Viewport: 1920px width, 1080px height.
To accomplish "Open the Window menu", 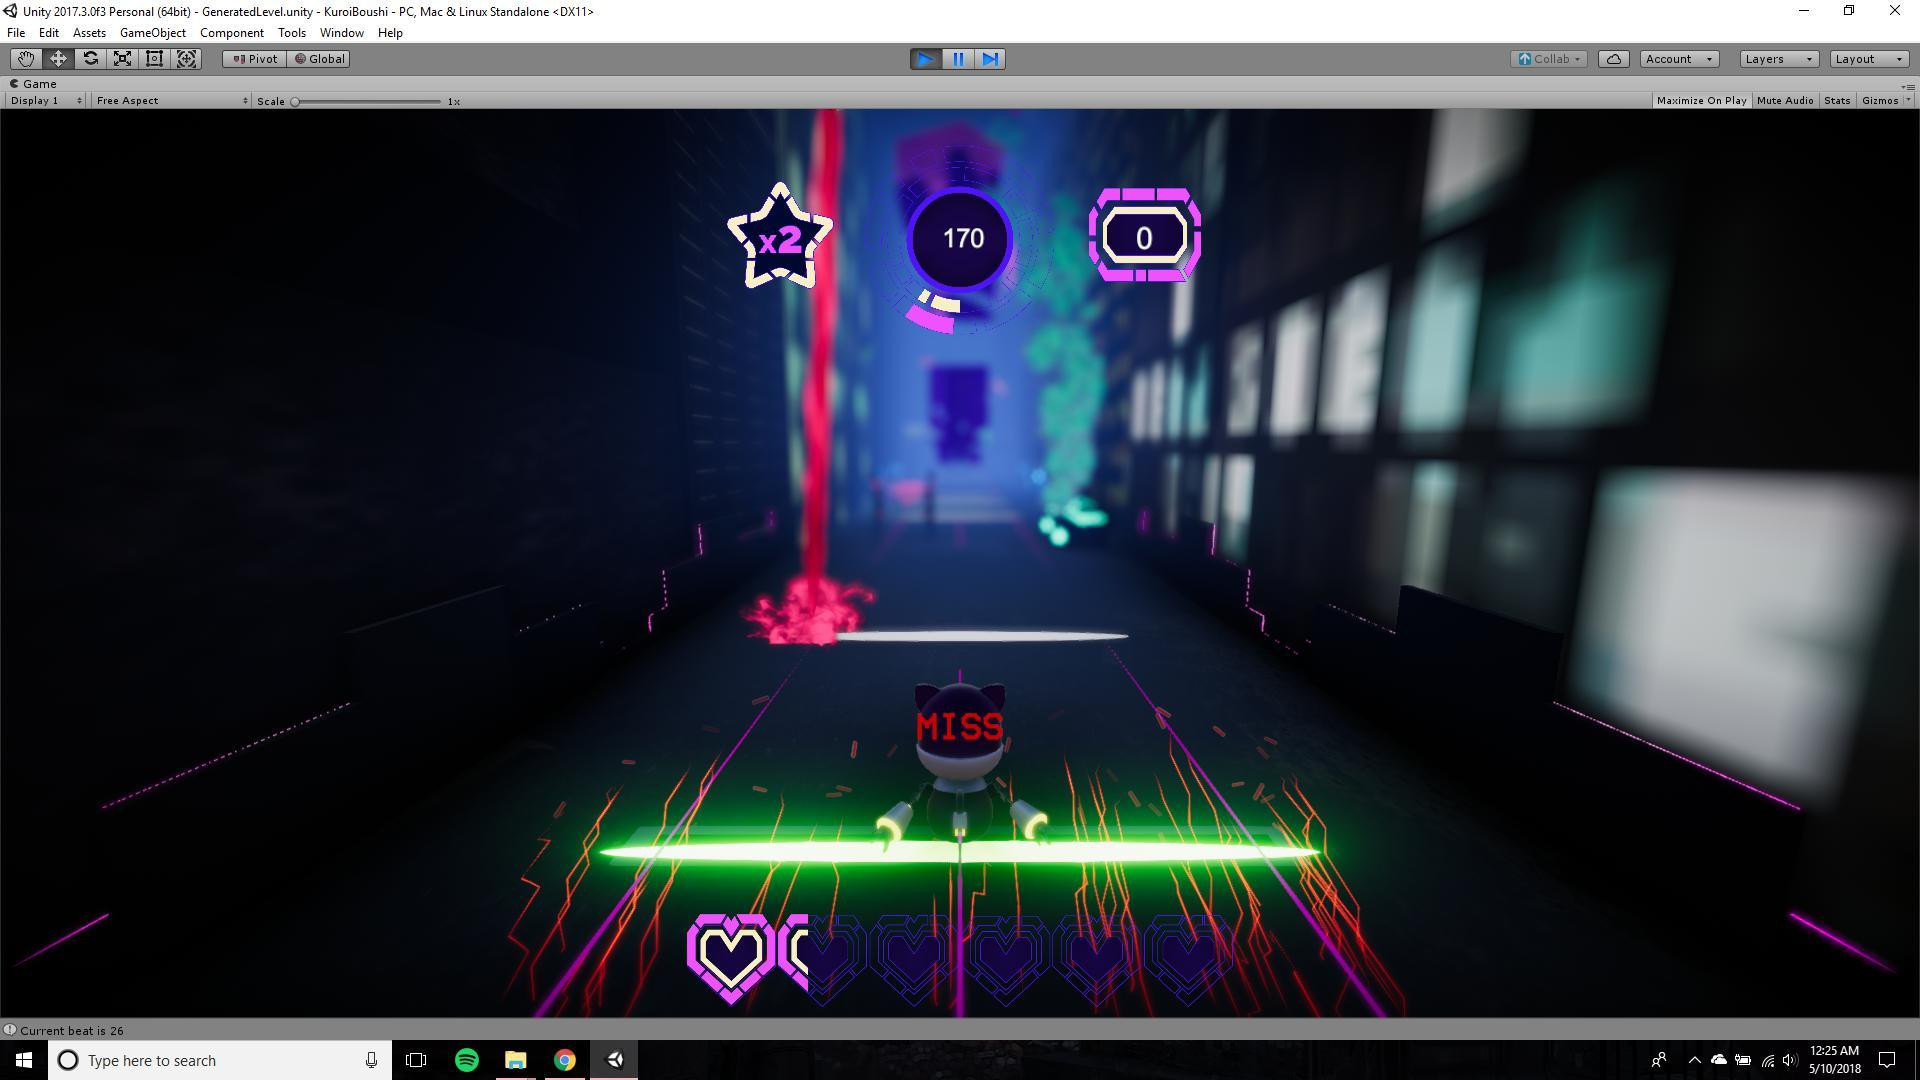I will pos(341,33).
